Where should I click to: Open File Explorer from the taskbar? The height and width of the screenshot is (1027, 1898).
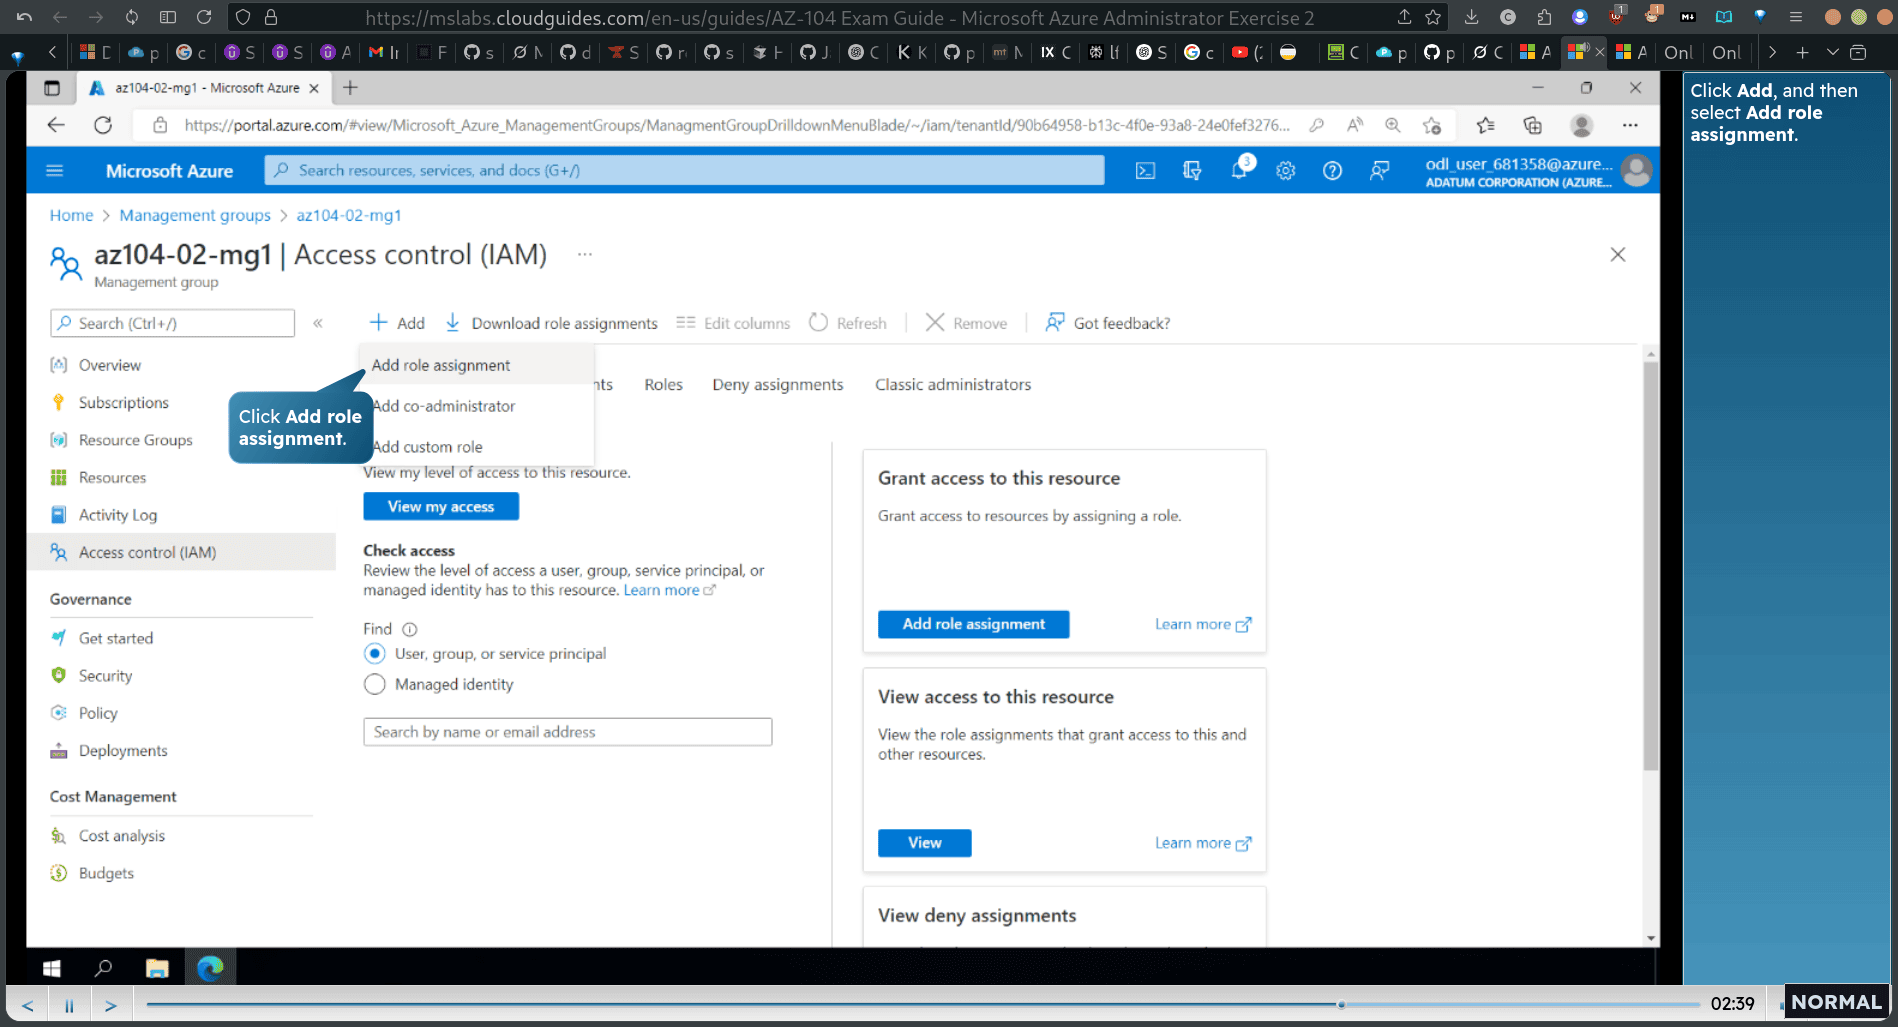[157, 968]
